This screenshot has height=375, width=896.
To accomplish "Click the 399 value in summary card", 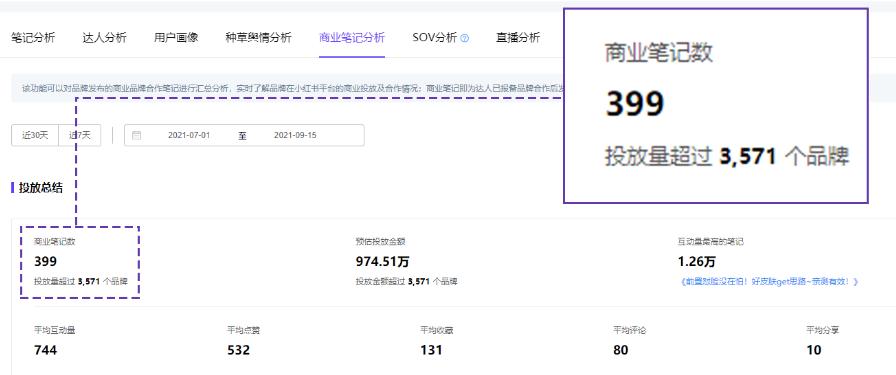I will [46, 262].
